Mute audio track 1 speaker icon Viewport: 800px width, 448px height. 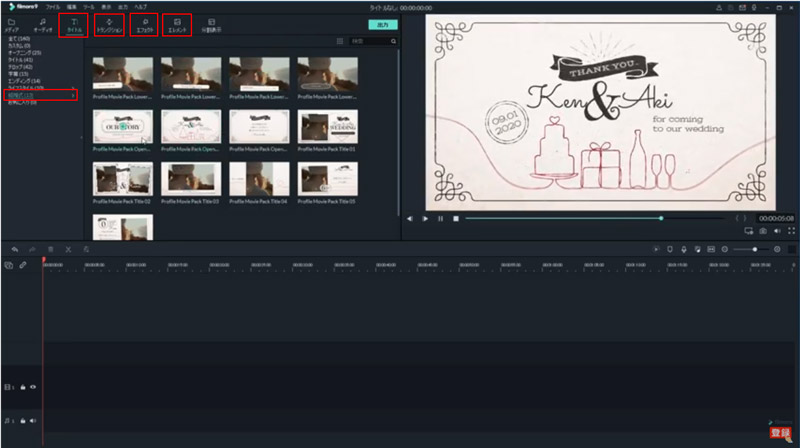32,421
